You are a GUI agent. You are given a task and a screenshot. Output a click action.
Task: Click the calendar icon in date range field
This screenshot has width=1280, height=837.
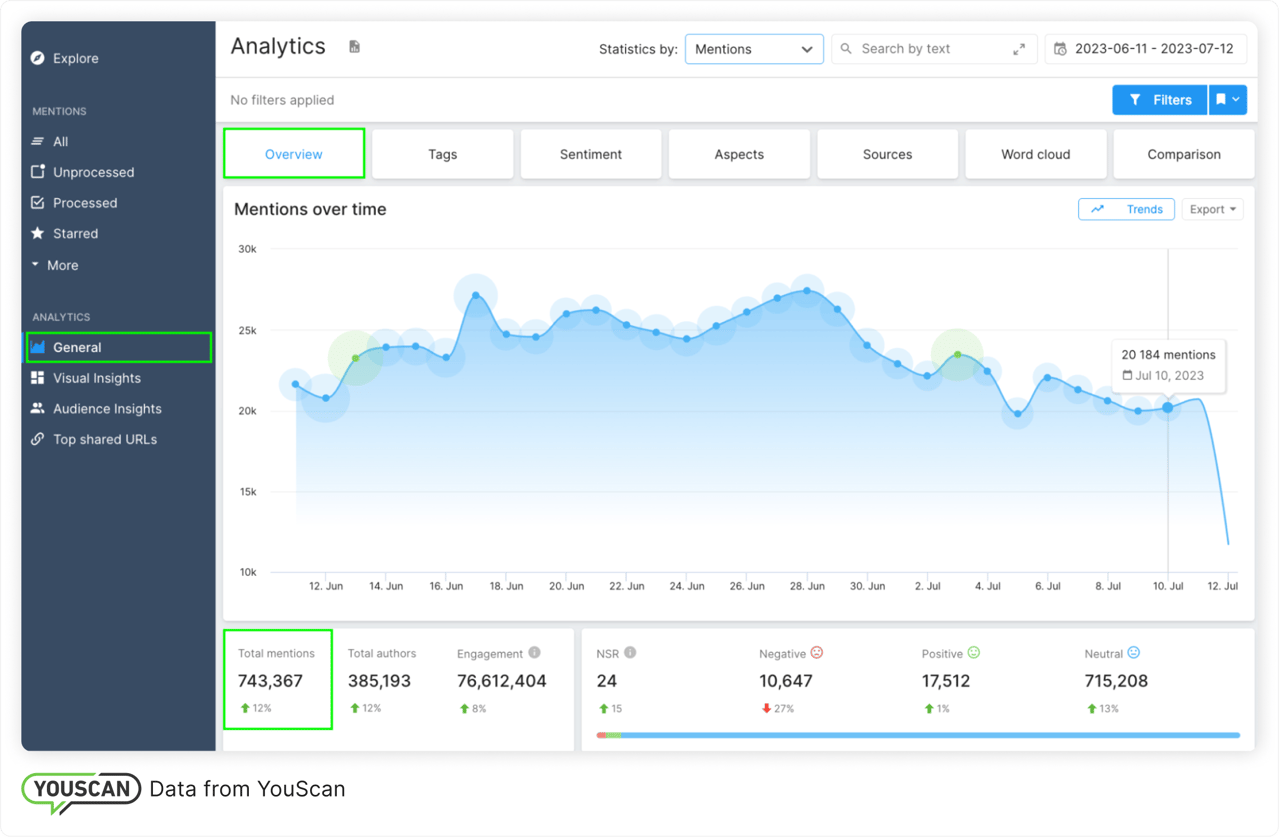coord(1060,49)
